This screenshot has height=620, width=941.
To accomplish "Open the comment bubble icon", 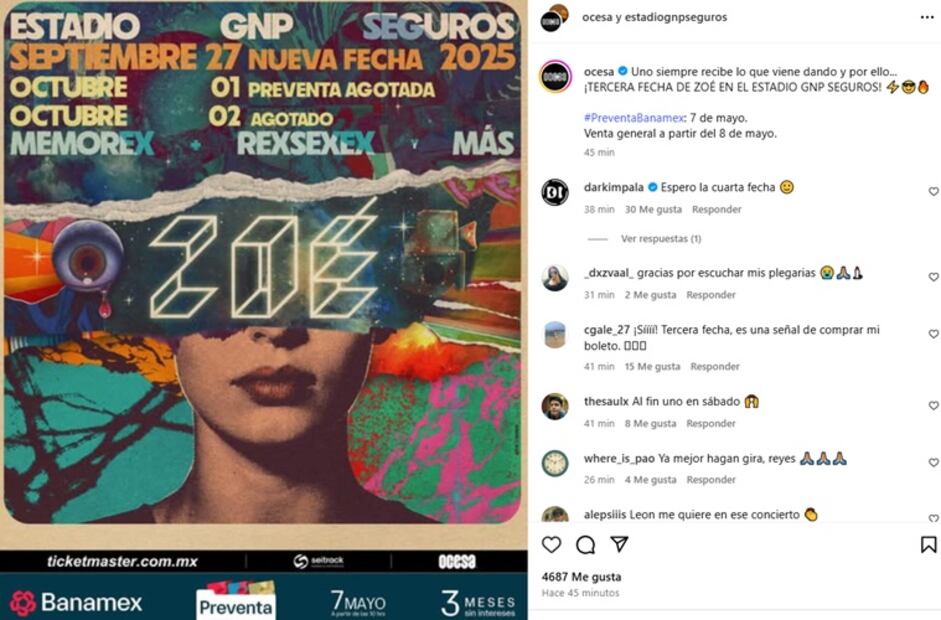I will 585,545.
